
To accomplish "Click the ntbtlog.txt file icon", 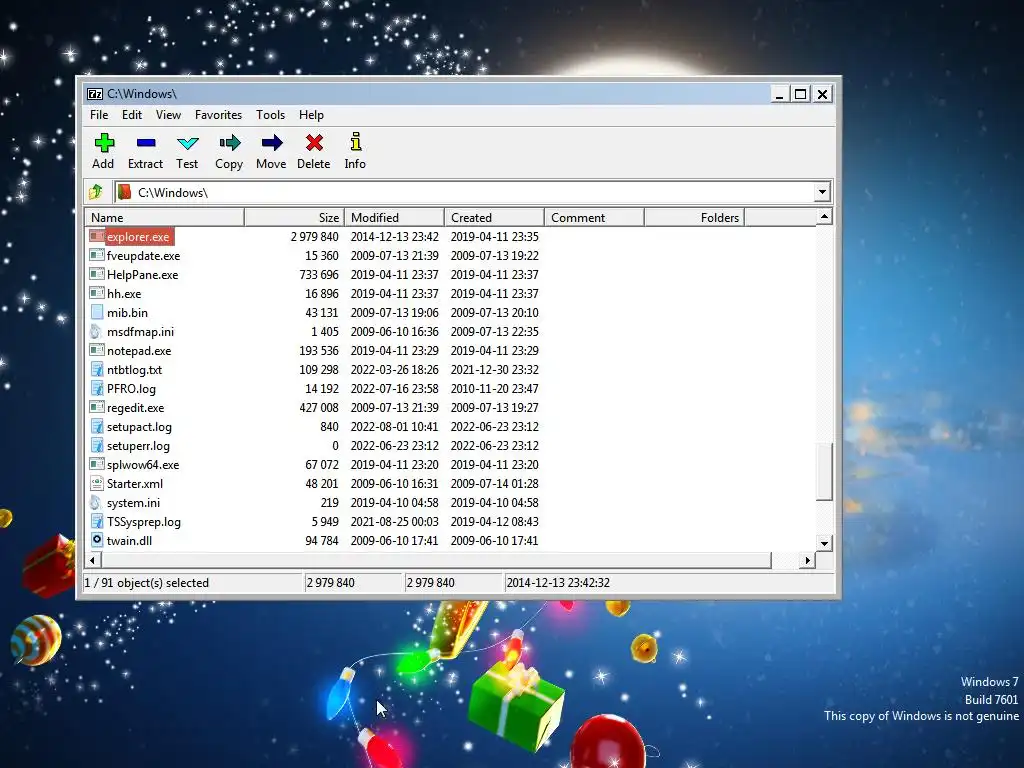I will 97,369.
